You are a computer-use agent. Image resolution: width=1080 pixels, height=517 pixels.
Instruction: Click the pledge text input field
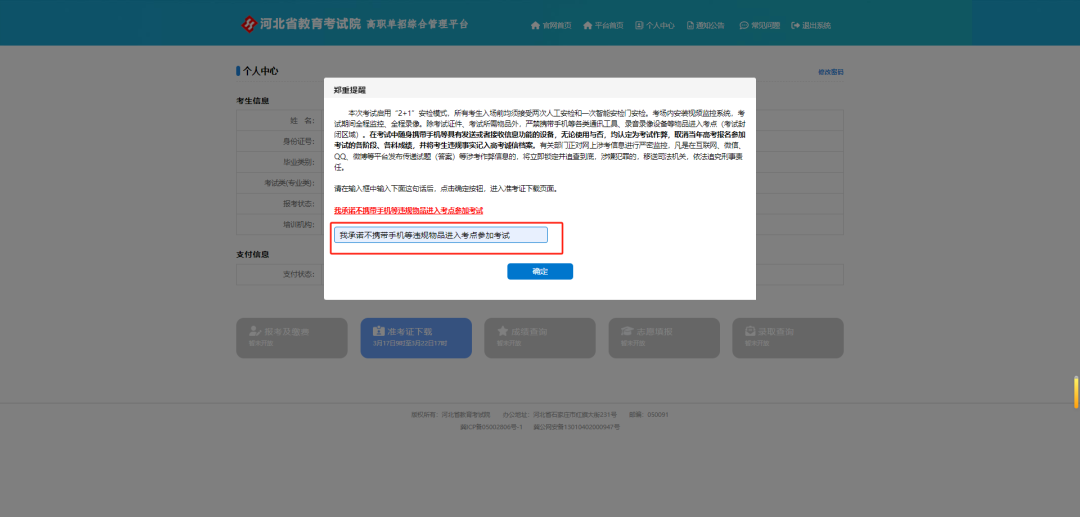click(x=441, y=235)
